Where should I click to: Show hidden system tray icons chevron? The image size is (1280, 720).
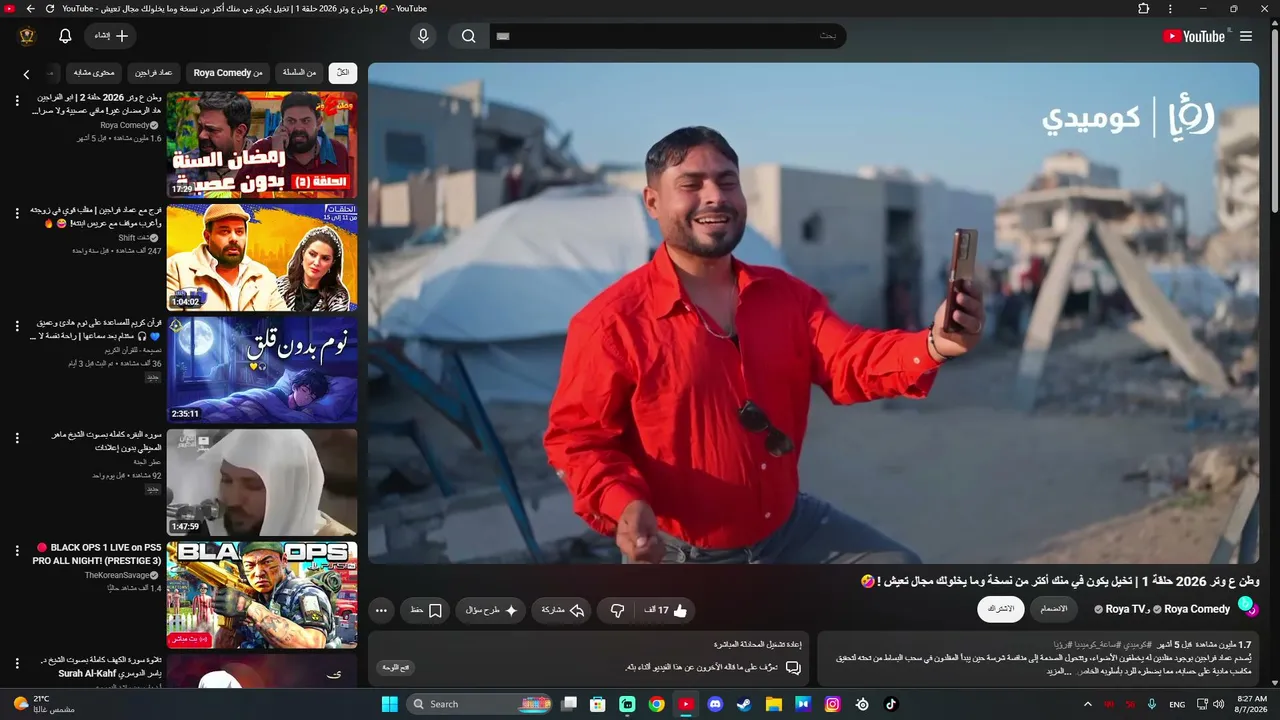coord(1088,704)
